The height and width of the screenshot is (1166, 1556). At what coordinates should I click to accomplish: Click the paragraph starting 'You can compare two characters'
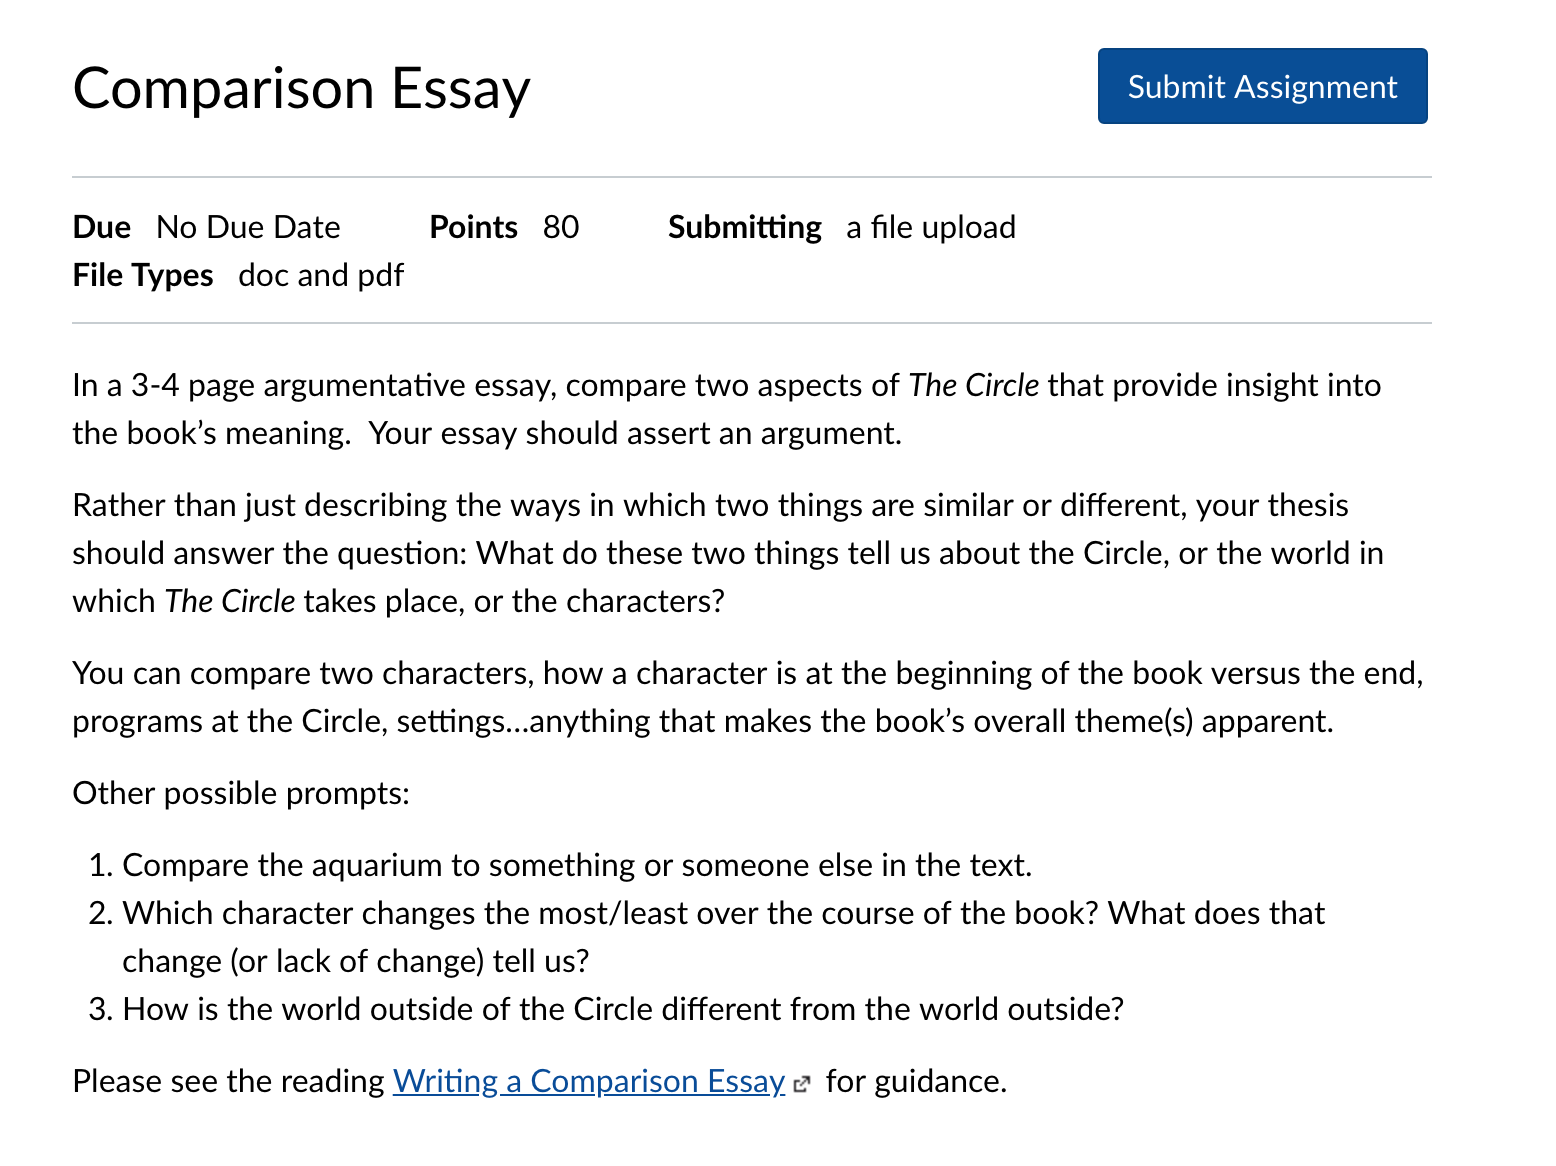748,697
